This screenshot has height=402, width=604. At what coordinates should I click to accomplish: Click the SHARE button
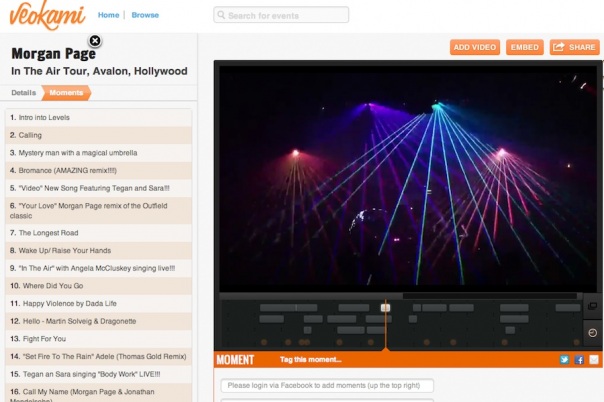[x=574, y=47]
